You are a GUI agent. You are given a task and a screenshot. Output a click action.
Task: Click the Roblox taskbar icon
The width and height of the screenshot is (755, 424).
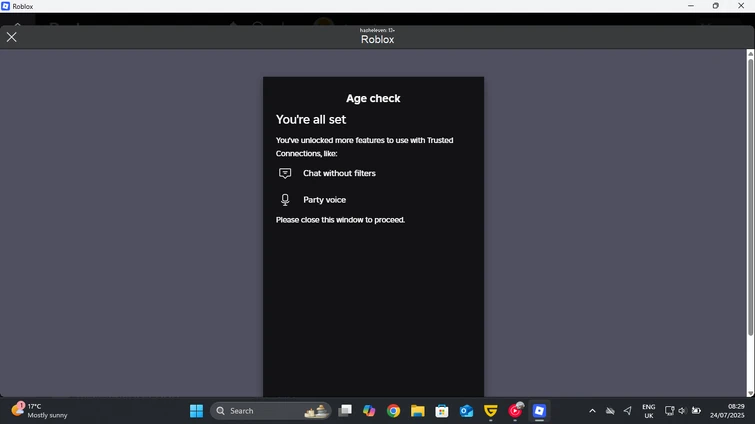point(539,411)
